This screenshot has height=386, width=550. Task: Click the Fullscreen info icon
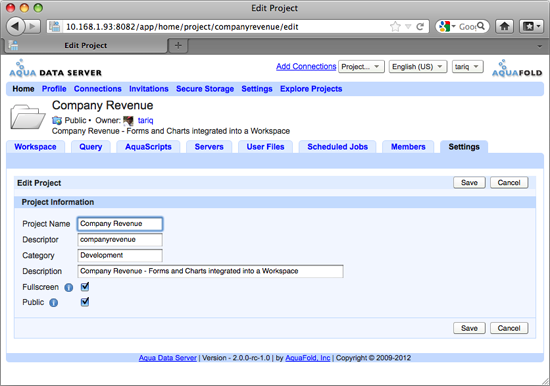(x=69, y=288)
